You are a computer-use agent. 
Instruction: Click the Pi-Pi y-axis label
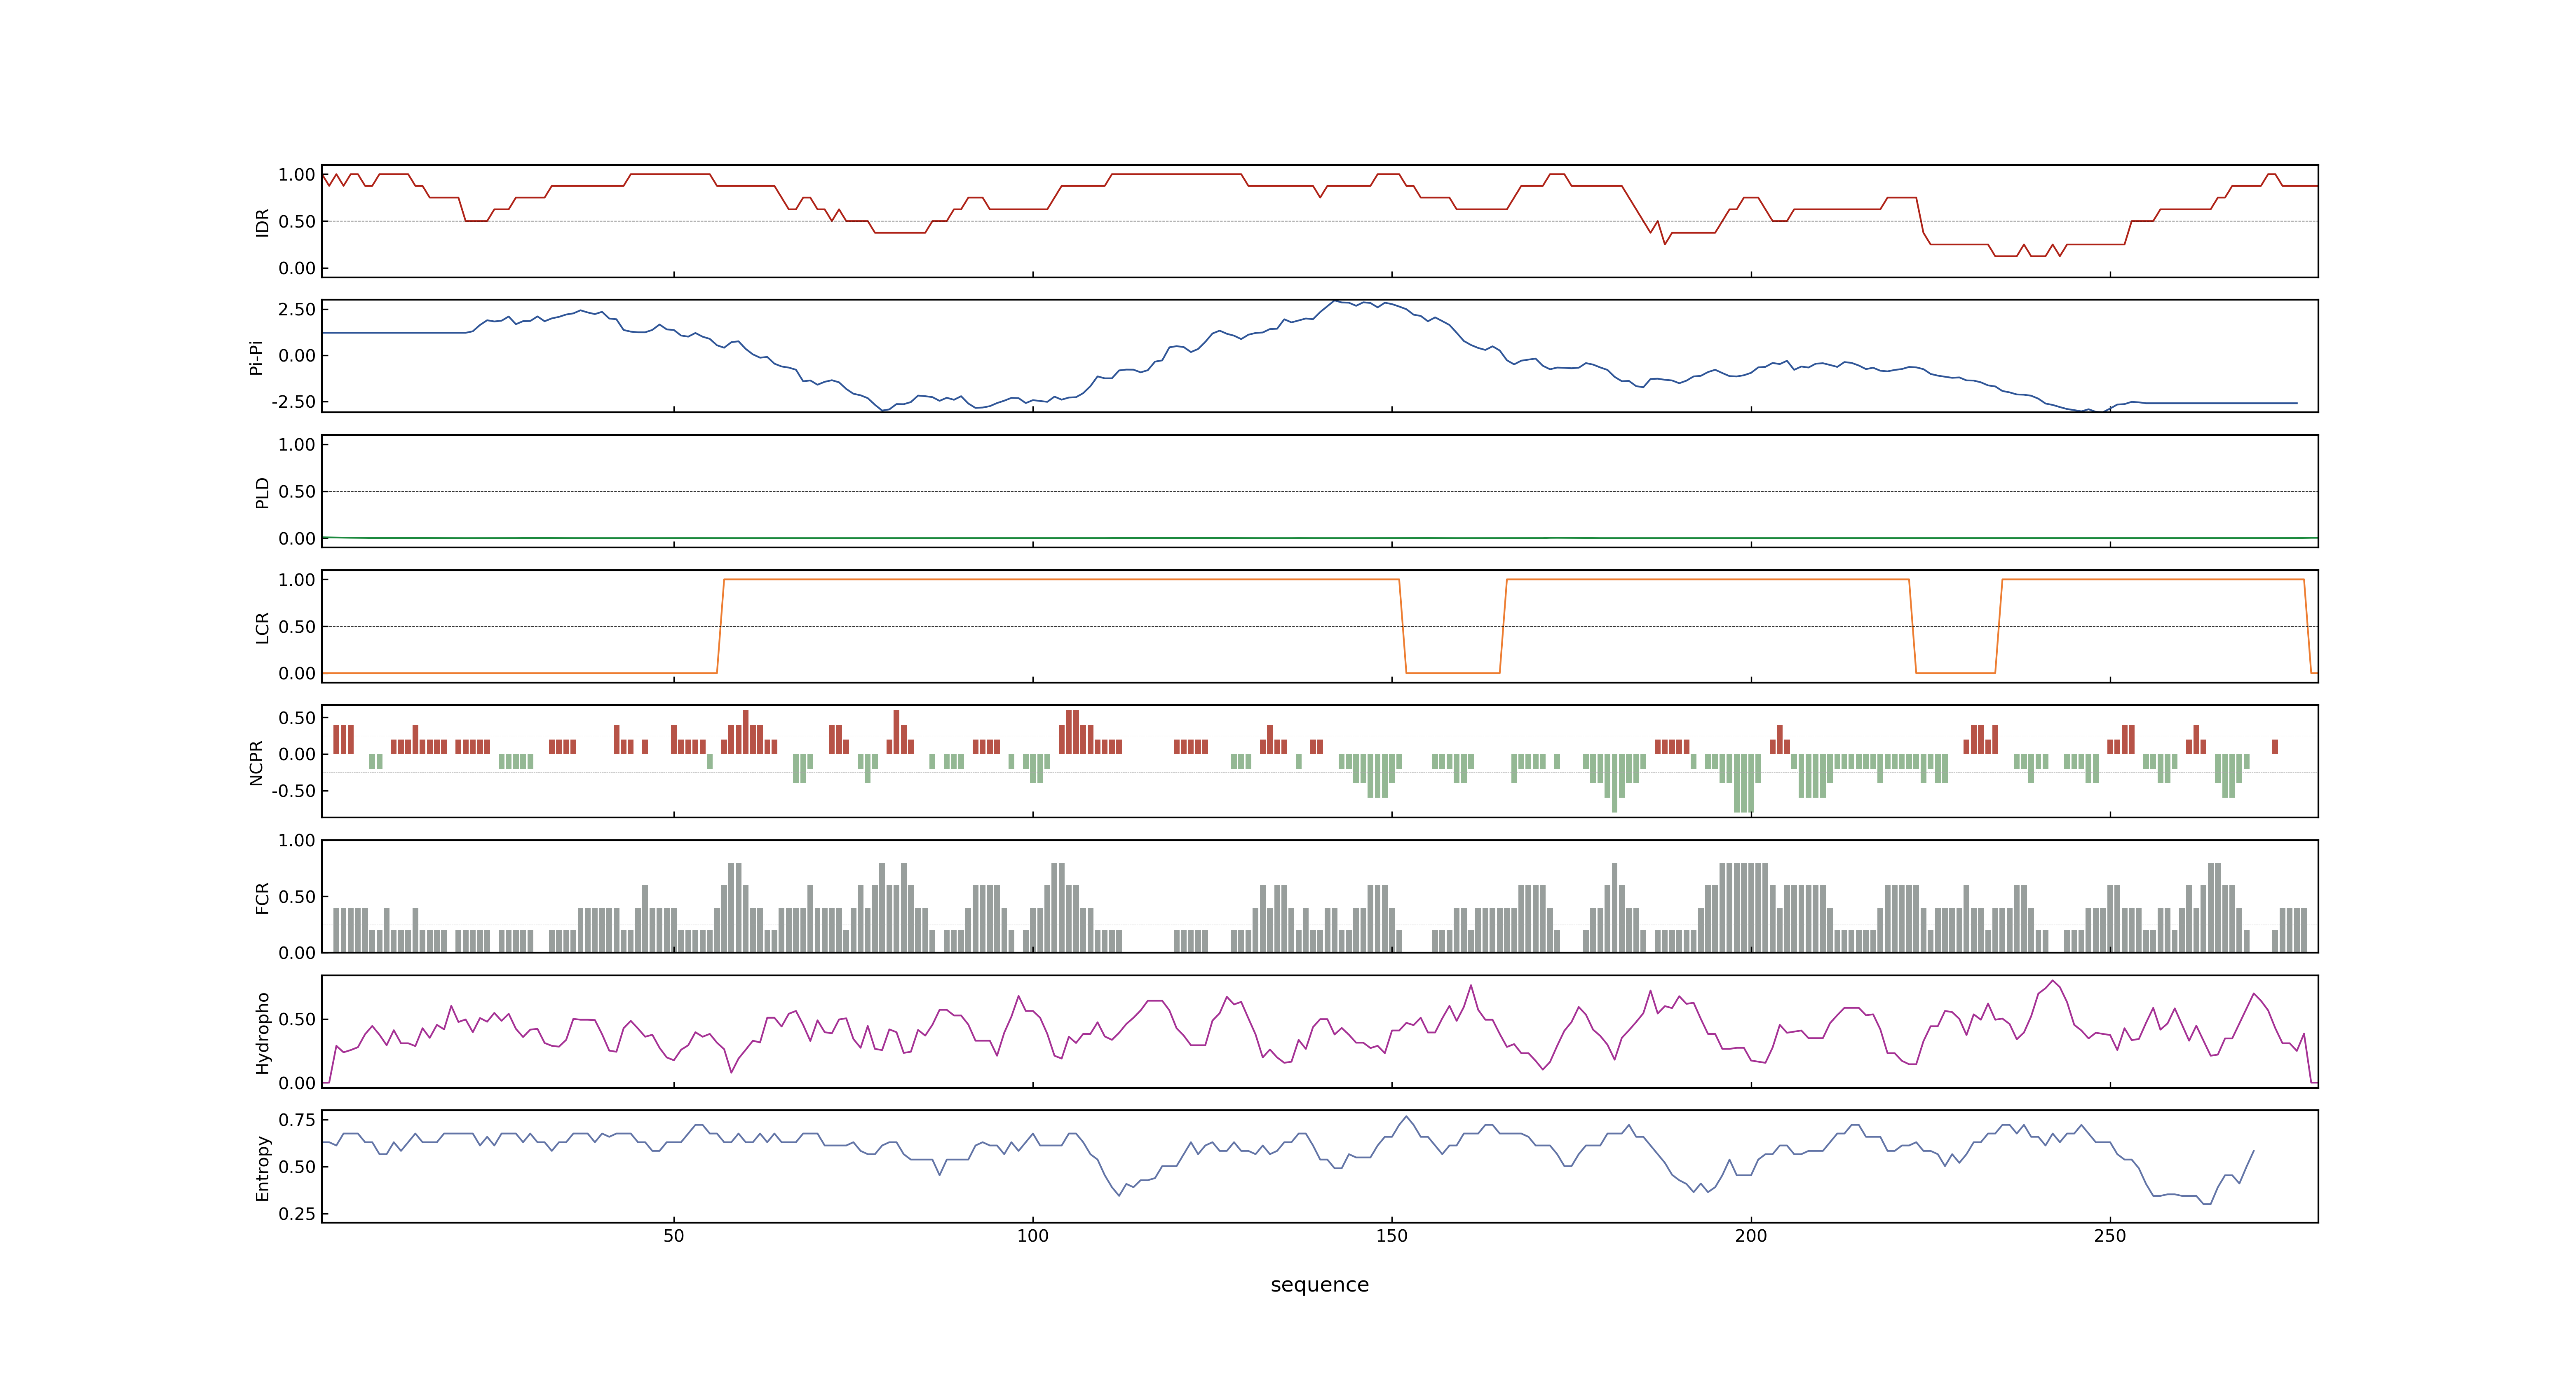click(x=256, y=357)
